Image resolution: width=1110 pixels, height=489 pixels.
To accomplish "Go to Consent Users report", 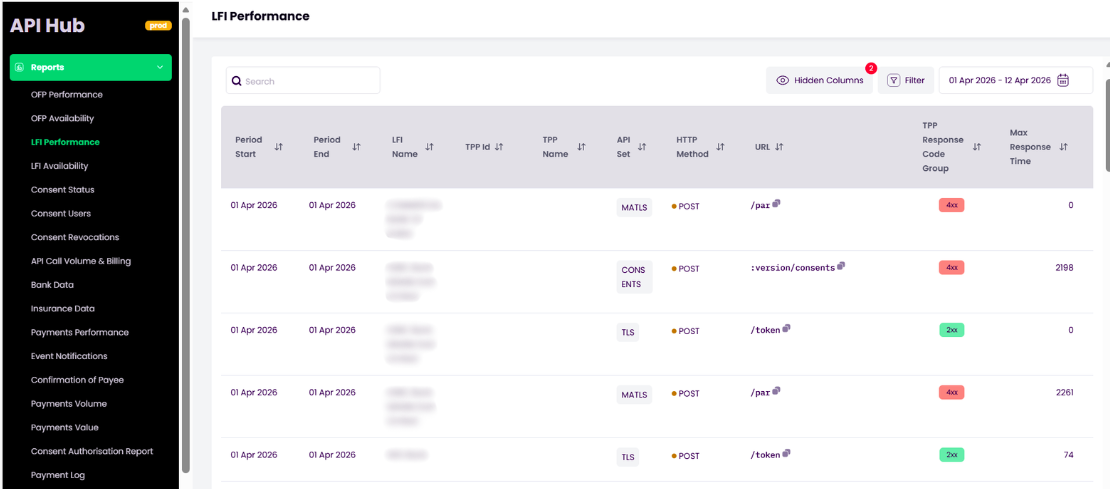I will click(x=61, y=214).
